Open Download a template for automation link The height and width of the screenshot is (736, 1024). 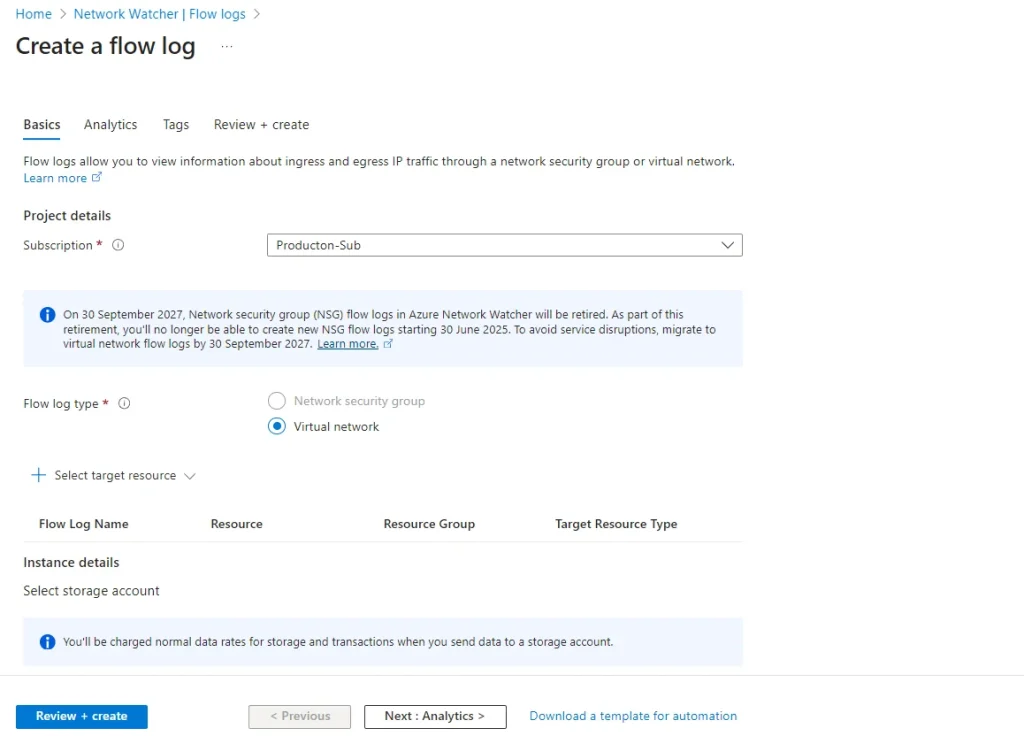click(x=633, y=716)
